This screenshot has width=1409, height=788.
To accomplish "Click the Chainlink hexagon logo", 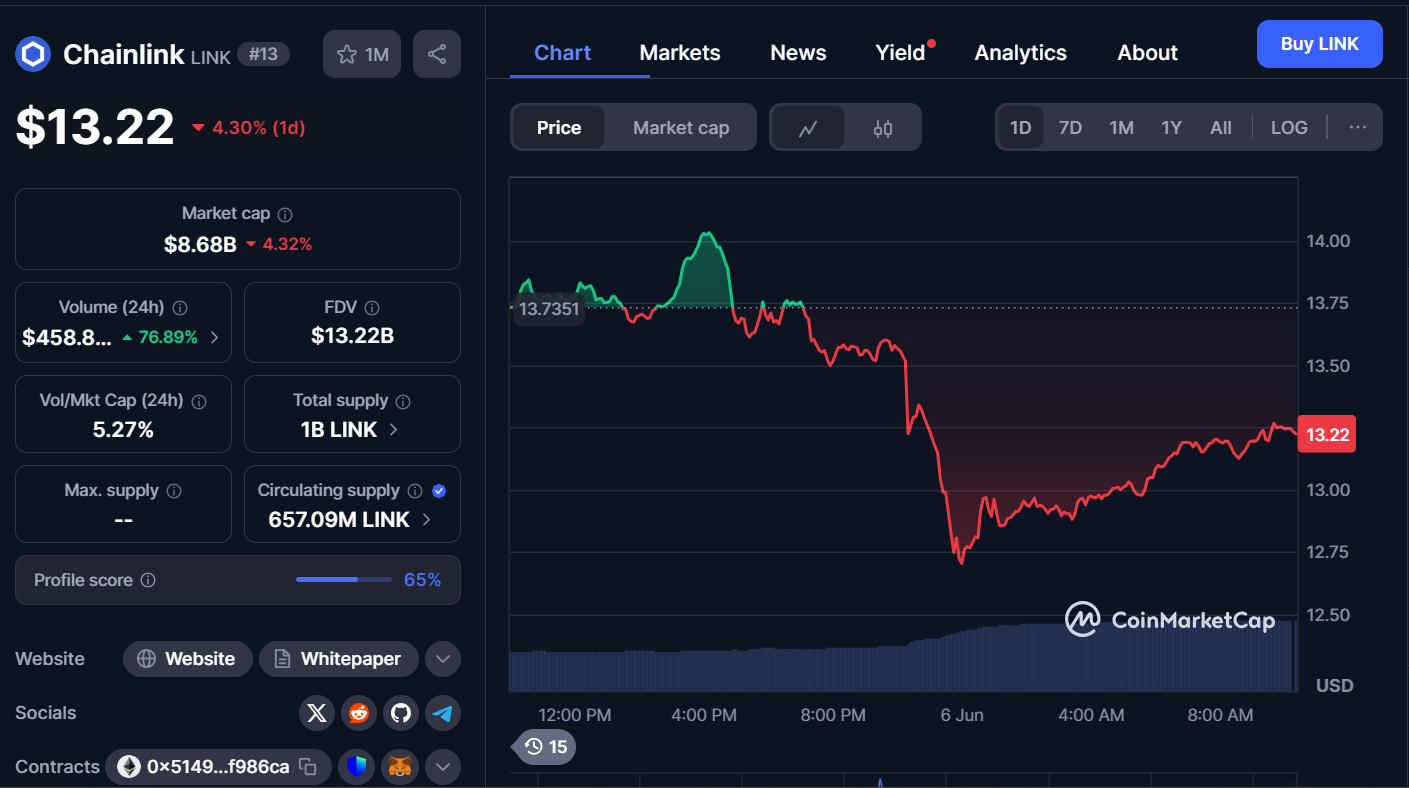I will click(33, 54).
